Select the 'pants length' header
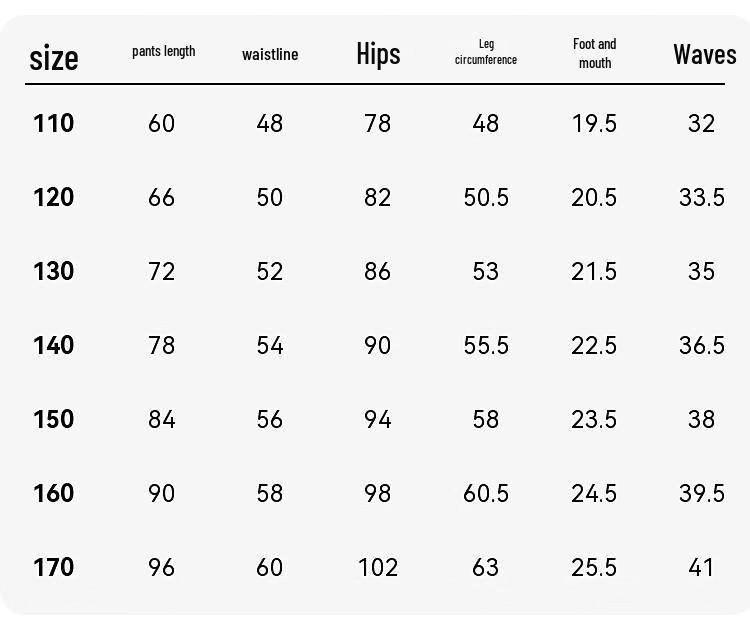The image size is (750, 629). [164, 51]
